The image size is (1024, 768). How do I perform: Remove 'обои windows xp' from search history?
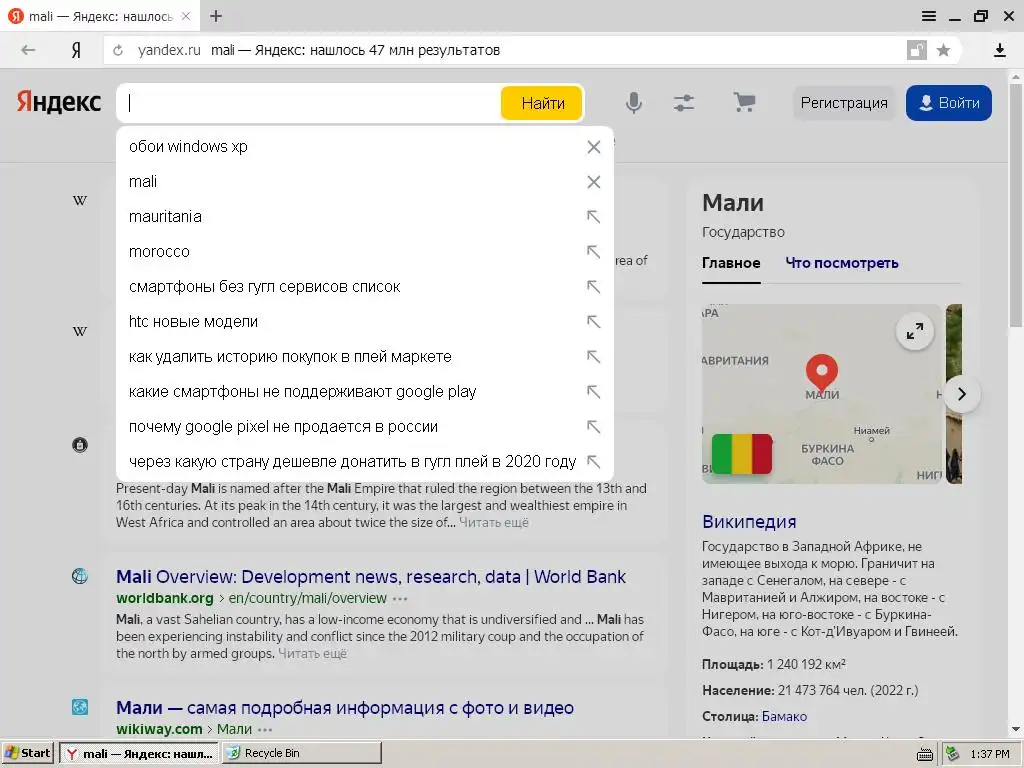[x=594, y=147]
